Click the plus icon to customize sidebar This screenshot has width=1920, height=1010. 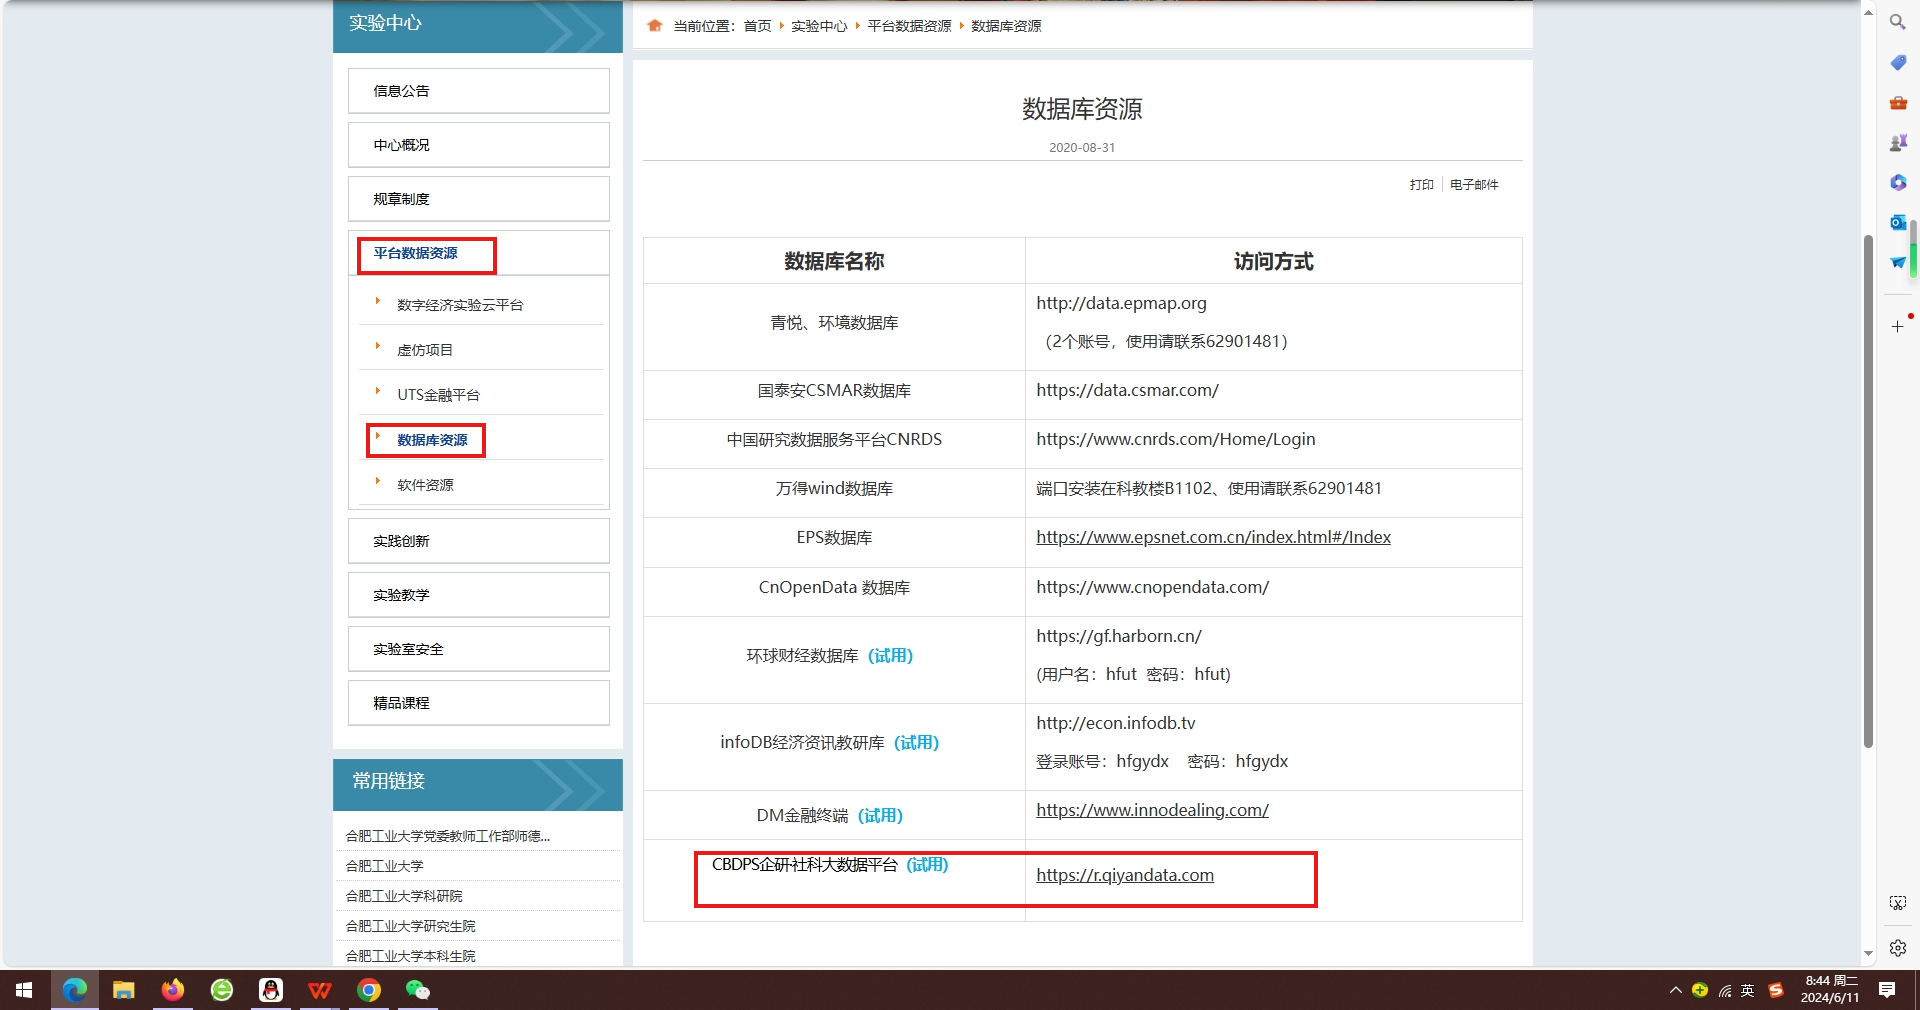[1897, 326]
